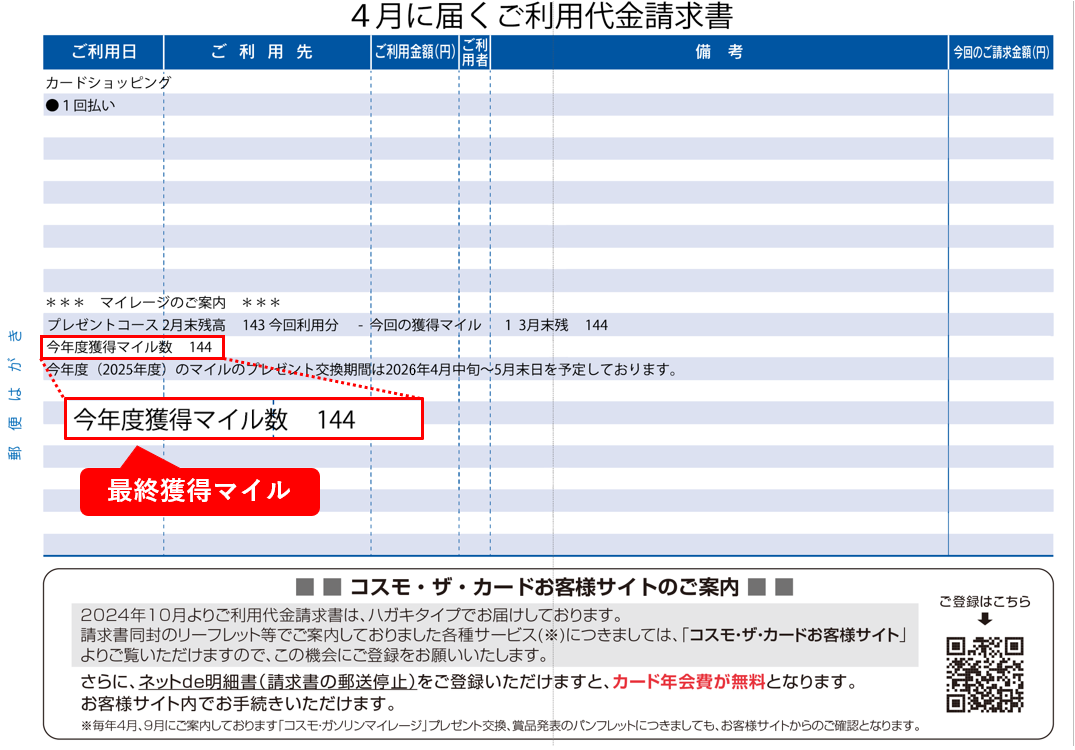Click the 今回のご請求金額(円) column header
Viewport: 1075px width, 750px height.
[x=1000, y=52]
